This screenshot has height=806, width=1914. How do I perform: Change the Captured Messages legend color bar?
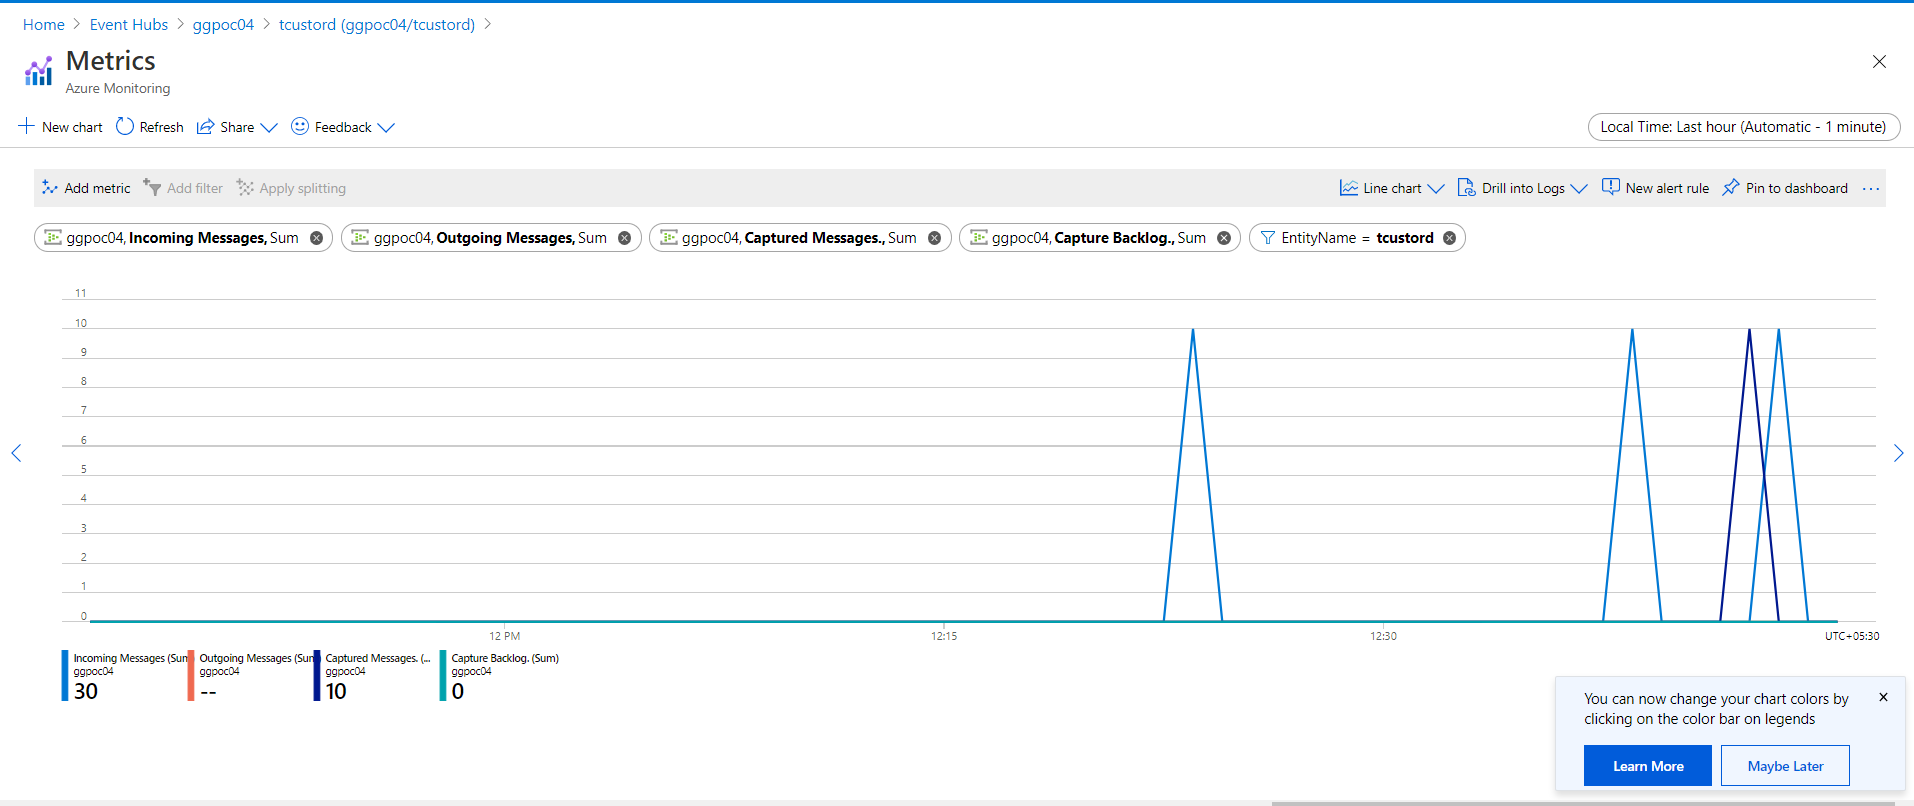tap(317, 676)
